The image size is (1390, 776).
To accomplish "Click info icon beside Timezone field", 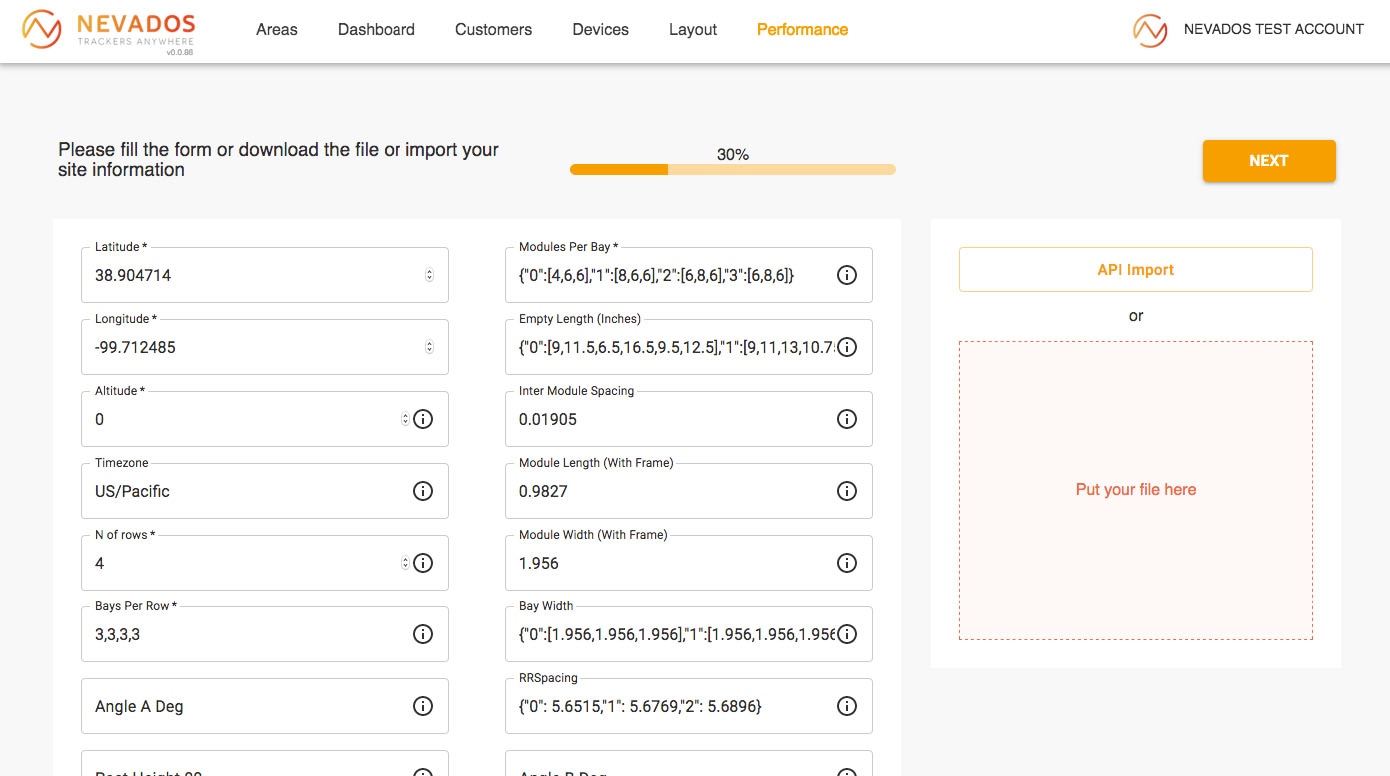I will click(423, 491).
